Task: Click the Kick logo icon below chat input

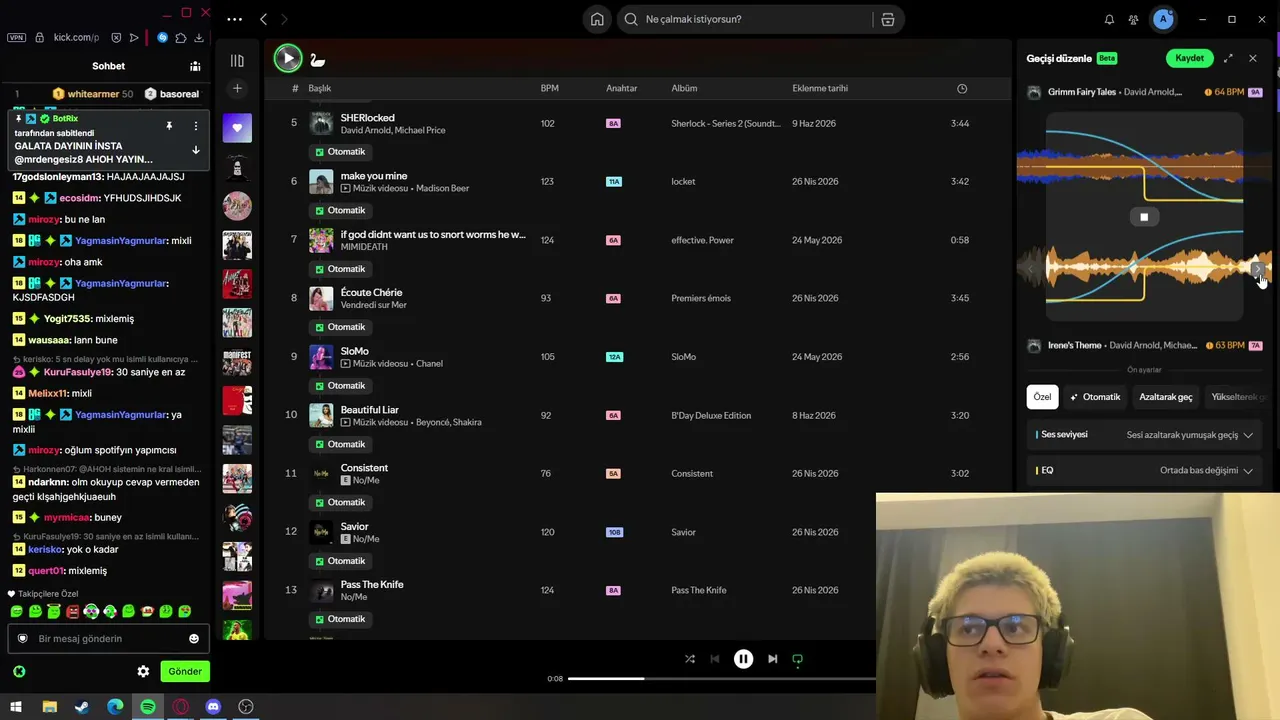Action: [19, 671]
